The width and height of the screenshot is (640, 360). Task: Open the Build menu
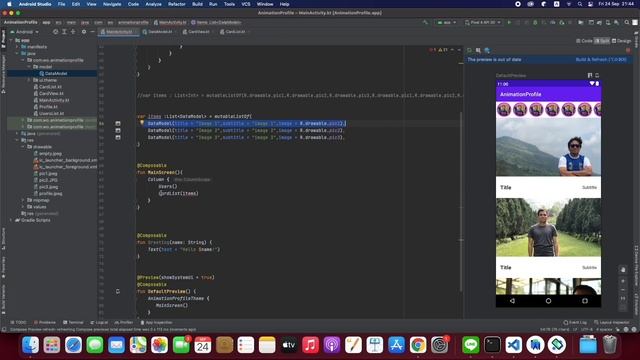[x=198, y=4]
